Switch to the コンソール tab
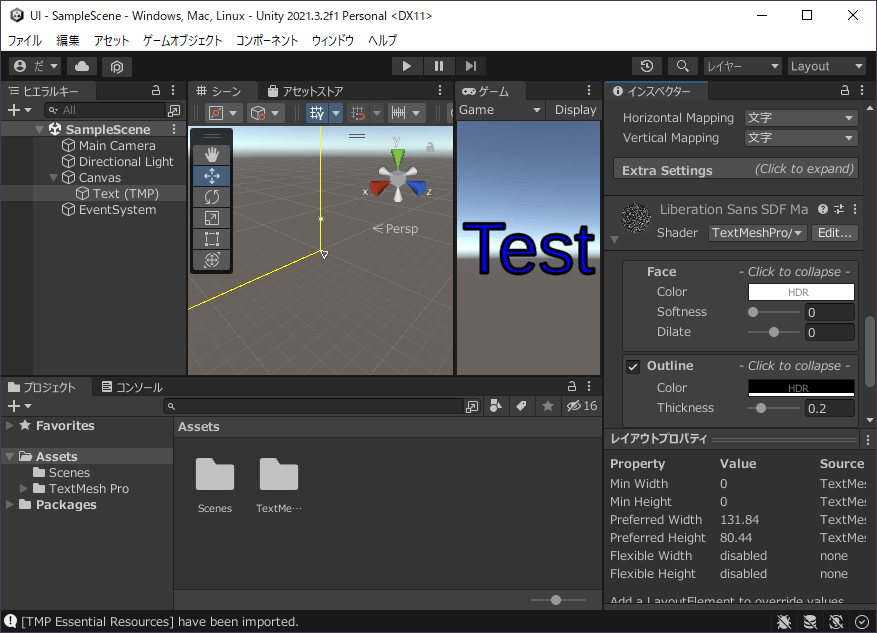Viewport: 877px width, 633px height. 132,387
